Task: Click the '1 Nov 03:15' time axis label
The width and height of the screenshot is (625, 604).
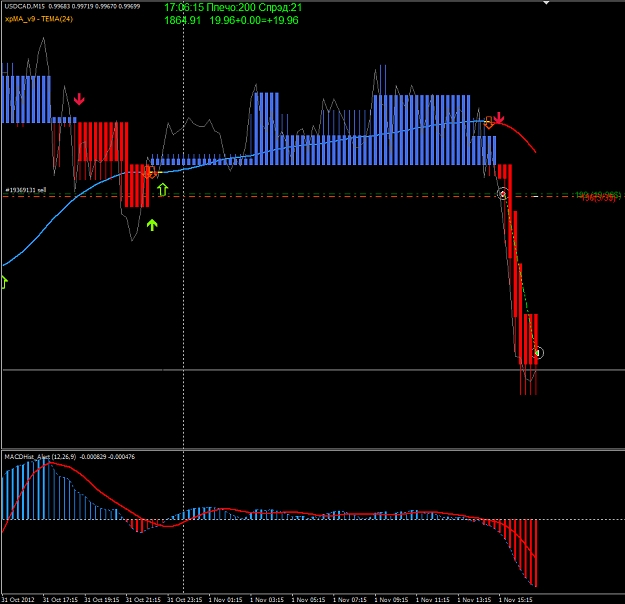Action: (x=267, y=600)
